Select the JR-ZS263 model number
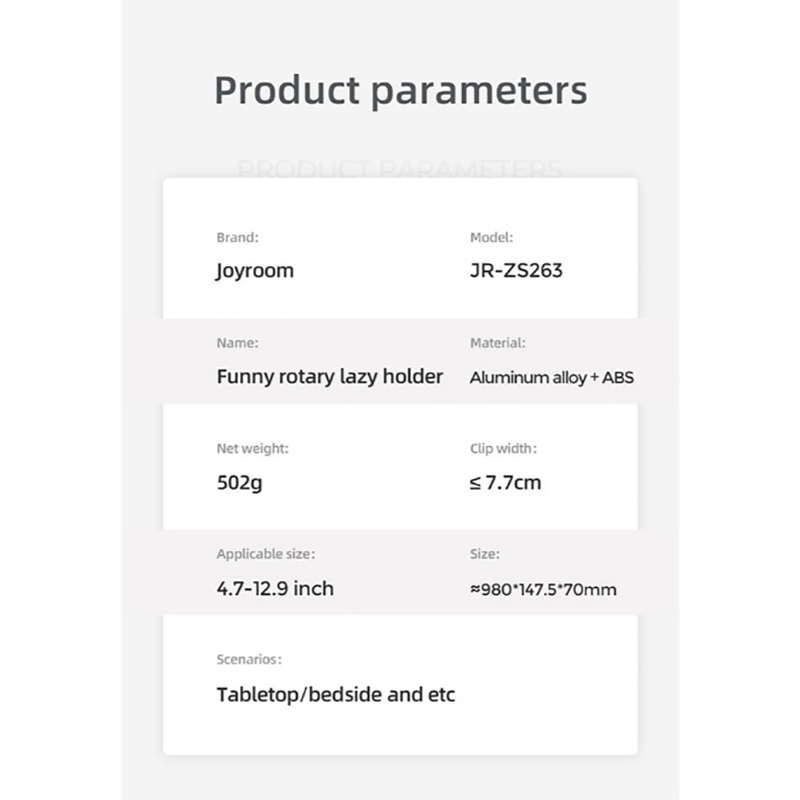800x800 pixels. 516,270
